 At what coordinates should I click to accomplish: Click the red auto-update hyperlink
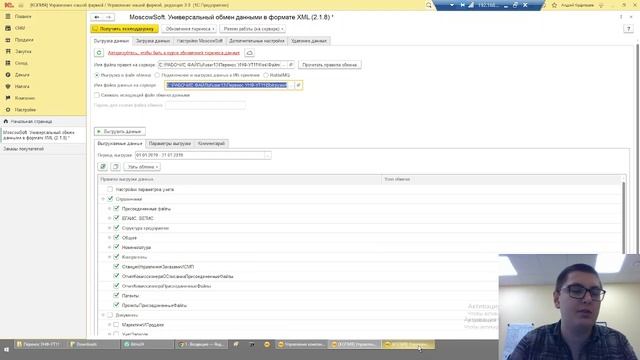(x=173, y=53)
